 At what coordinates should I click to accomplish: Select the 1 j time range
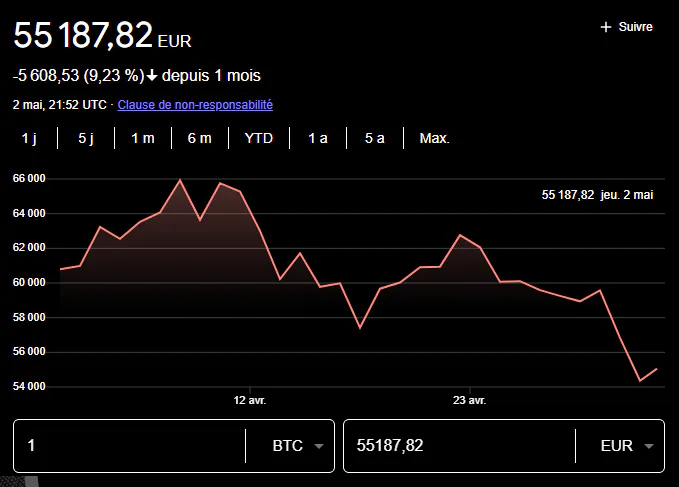(29, 138)
